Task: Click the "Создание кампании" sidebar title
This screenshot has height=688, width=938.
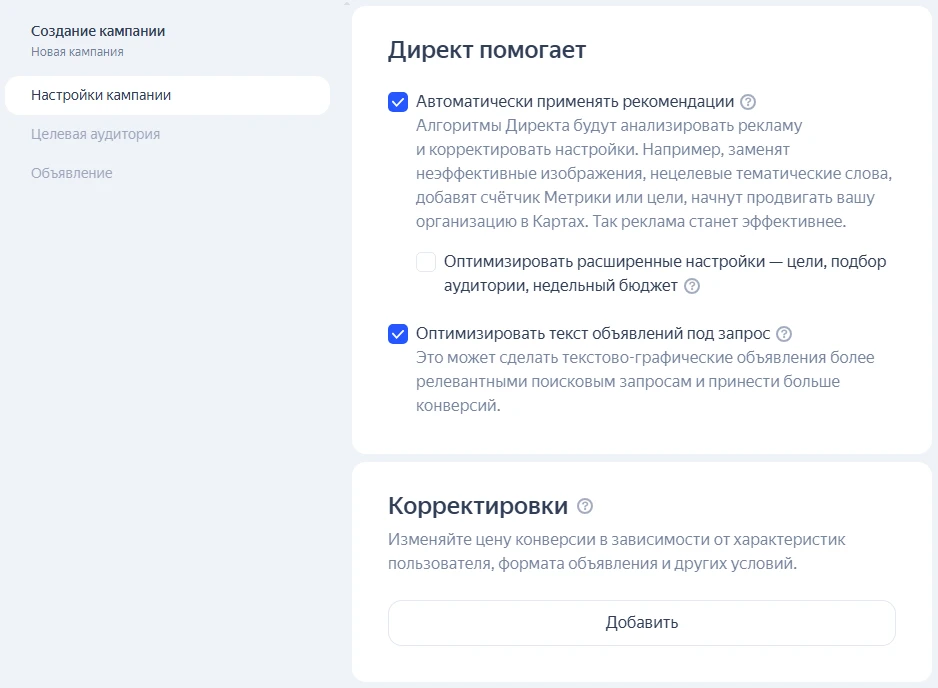Action: [98, 31]
